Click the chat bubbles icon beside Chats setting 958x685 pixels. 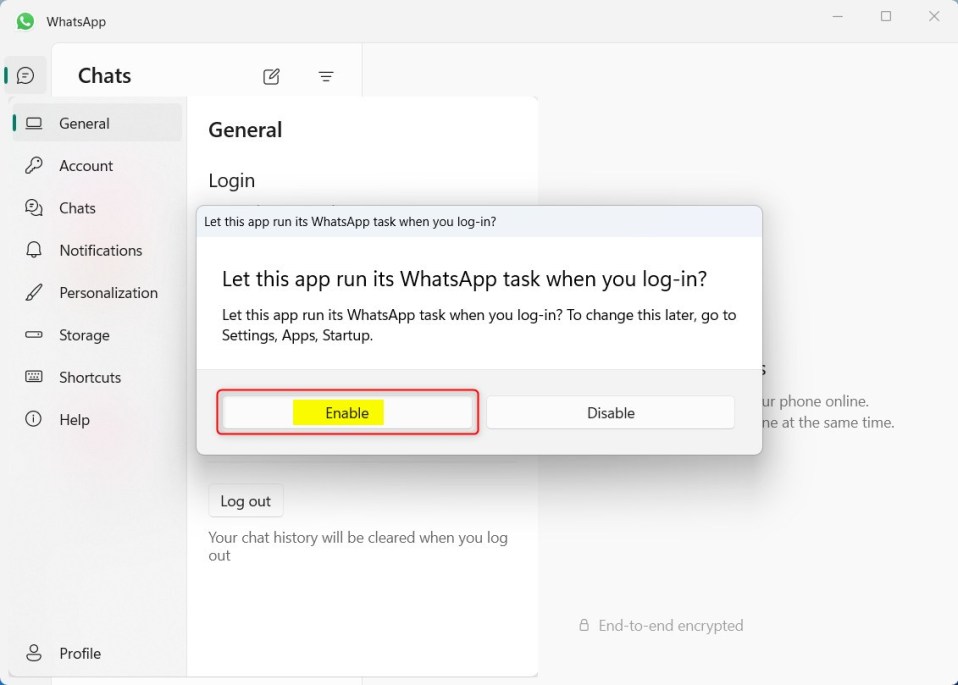click(34, 208)
